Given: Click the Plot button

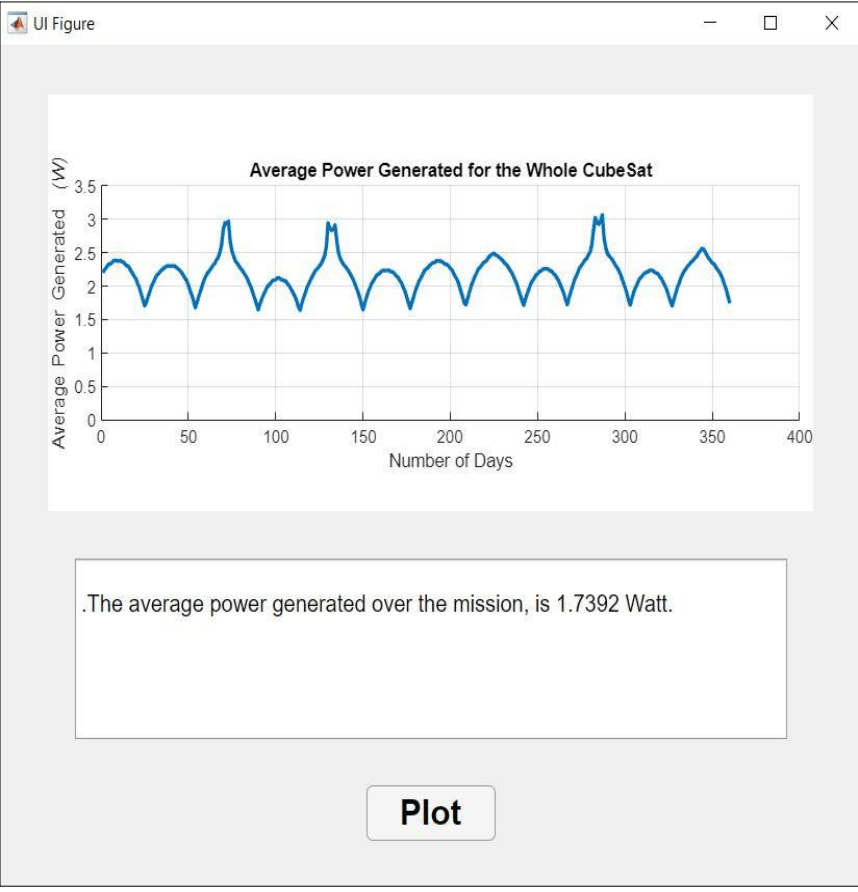Looking at the screenshot, I should 431,813.
